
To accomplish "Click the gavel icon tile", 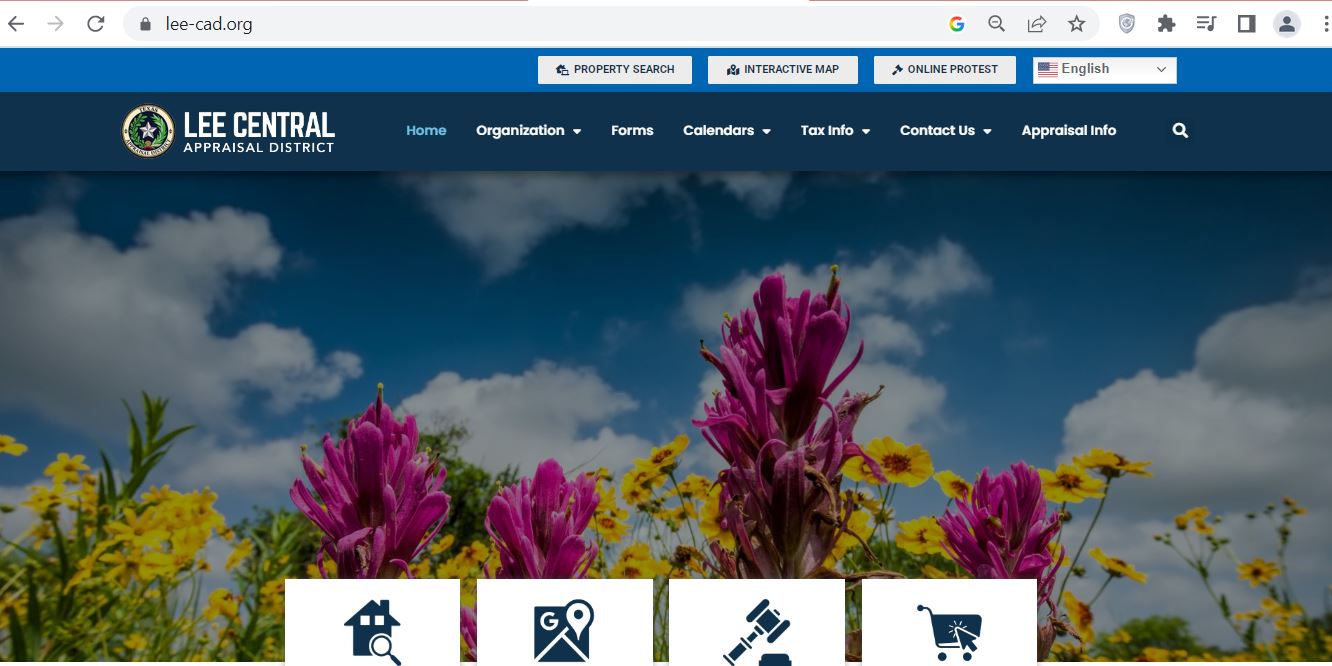I will 756,622.
